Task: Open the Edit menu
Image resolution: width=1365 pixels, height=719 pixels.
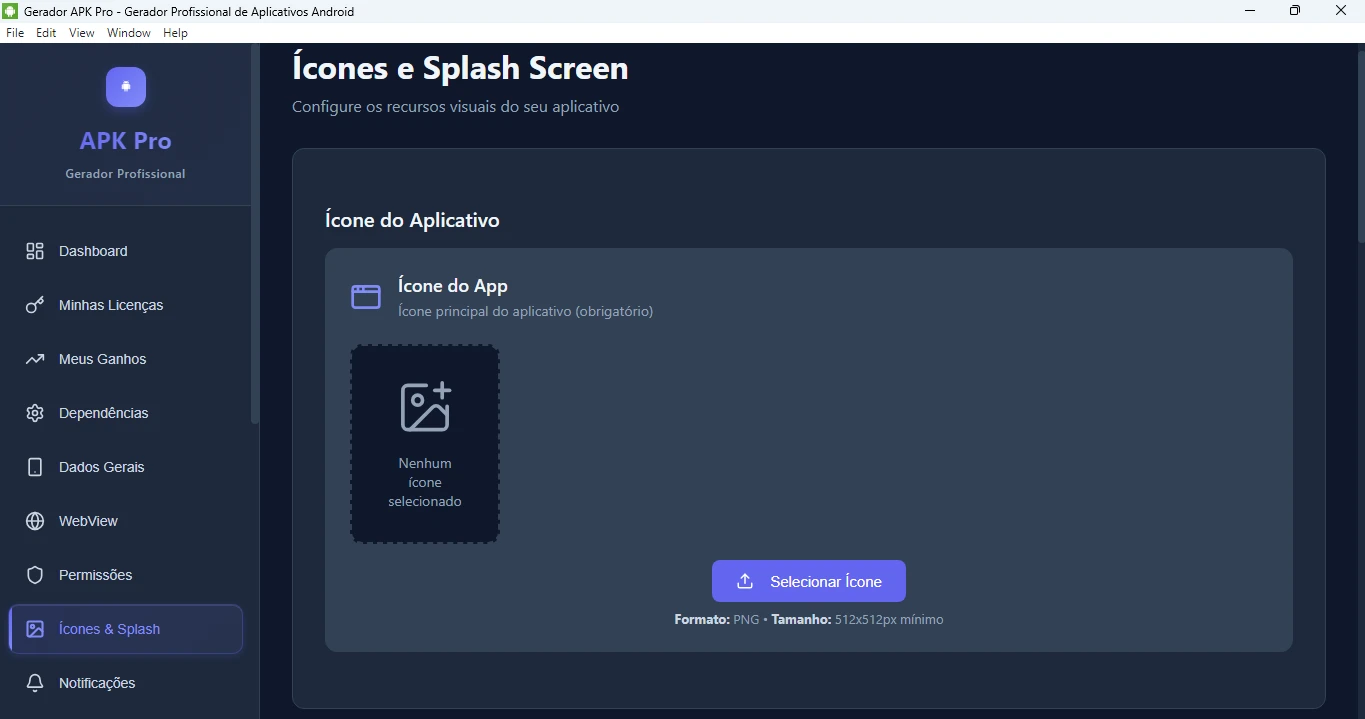Action: point(46,33)
